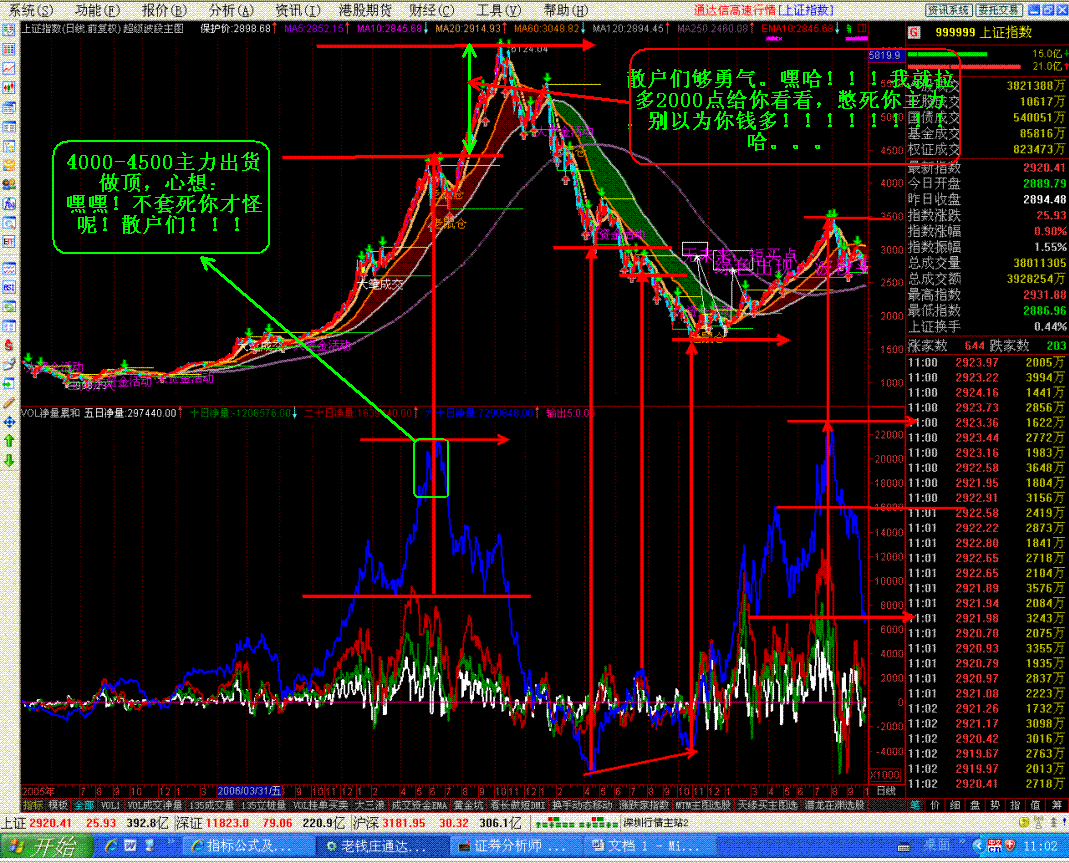Open the 功能(F) menu
1069x863 pixels.
click(97, 10)
